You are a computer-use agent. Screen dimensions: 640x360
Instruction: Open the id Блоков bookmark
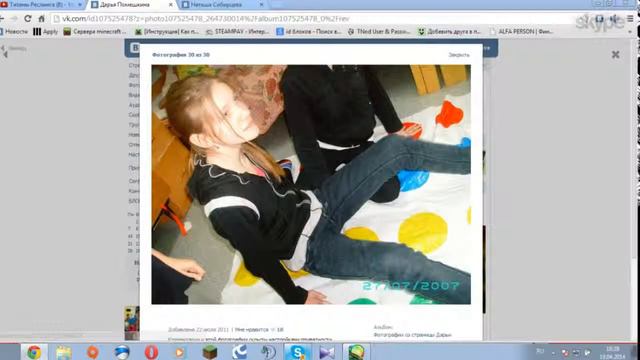click(x=309, y=31)
